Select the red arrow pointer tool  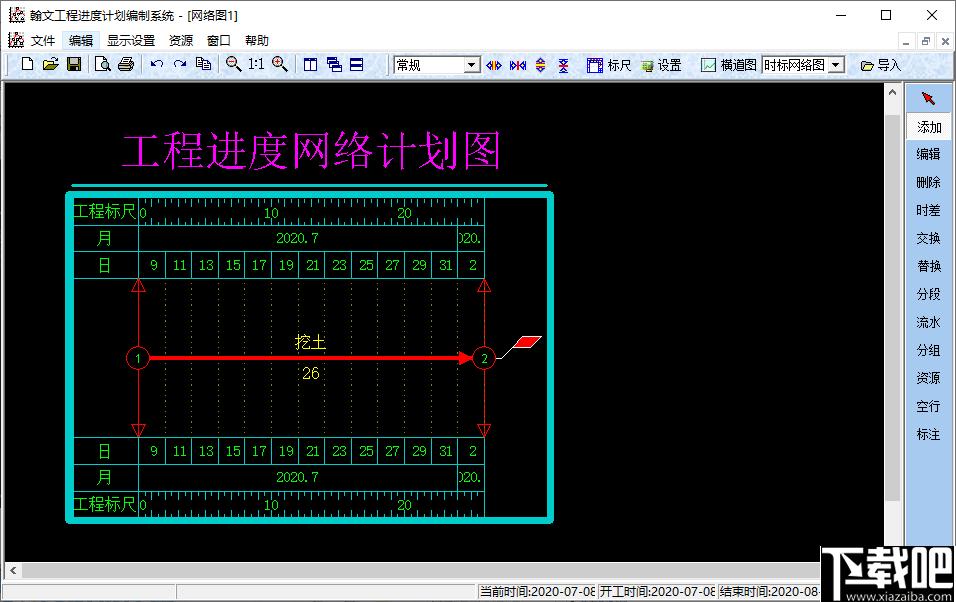928,98
